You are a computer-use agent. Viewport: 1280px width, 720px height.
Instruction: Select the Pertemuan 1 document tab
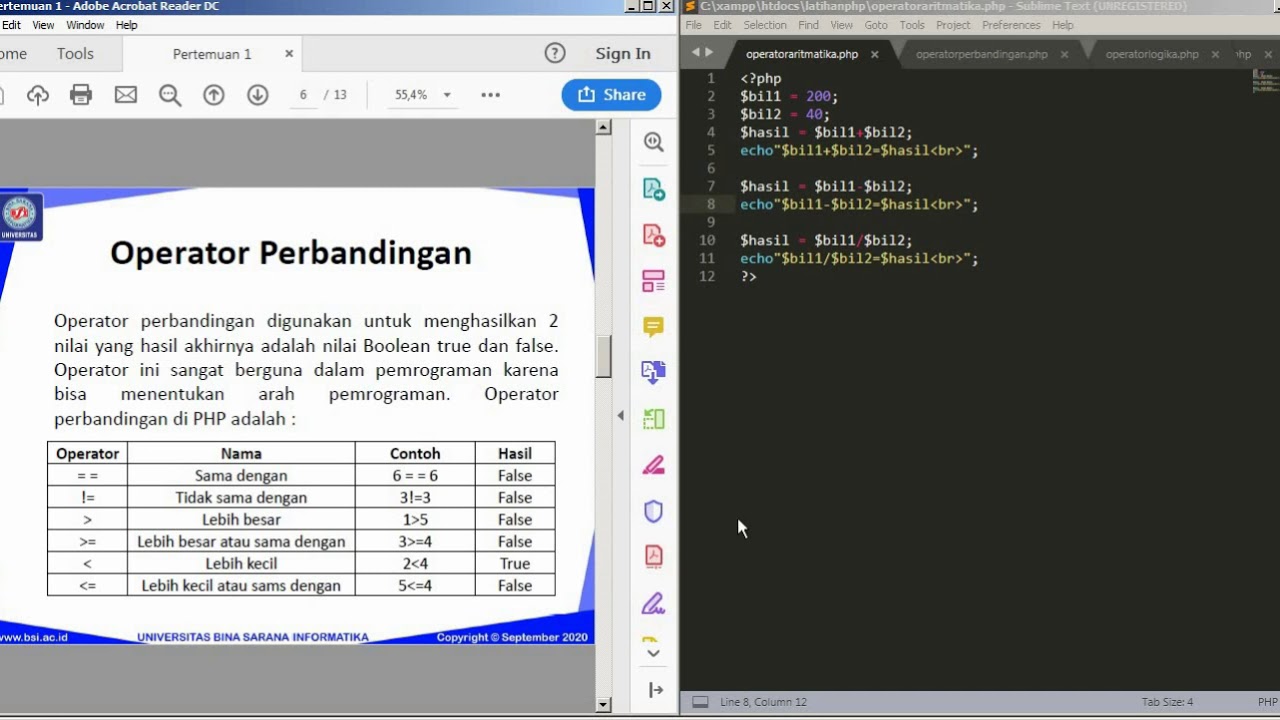[212, 54]
